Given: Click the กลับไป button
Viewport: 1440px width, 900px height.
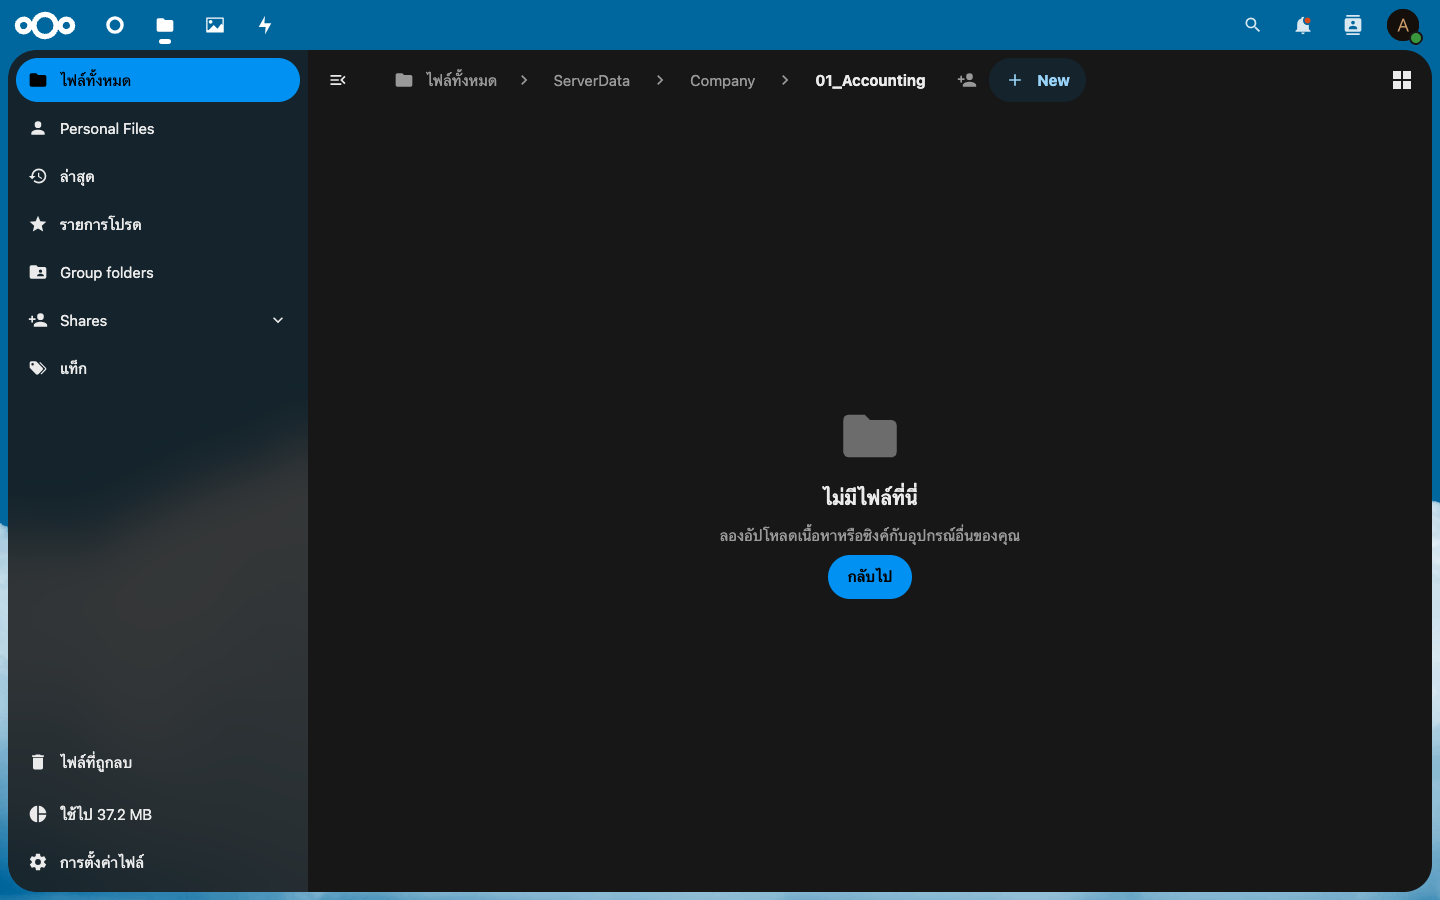Looking at the screenshot, I should [x=870, y=577].
